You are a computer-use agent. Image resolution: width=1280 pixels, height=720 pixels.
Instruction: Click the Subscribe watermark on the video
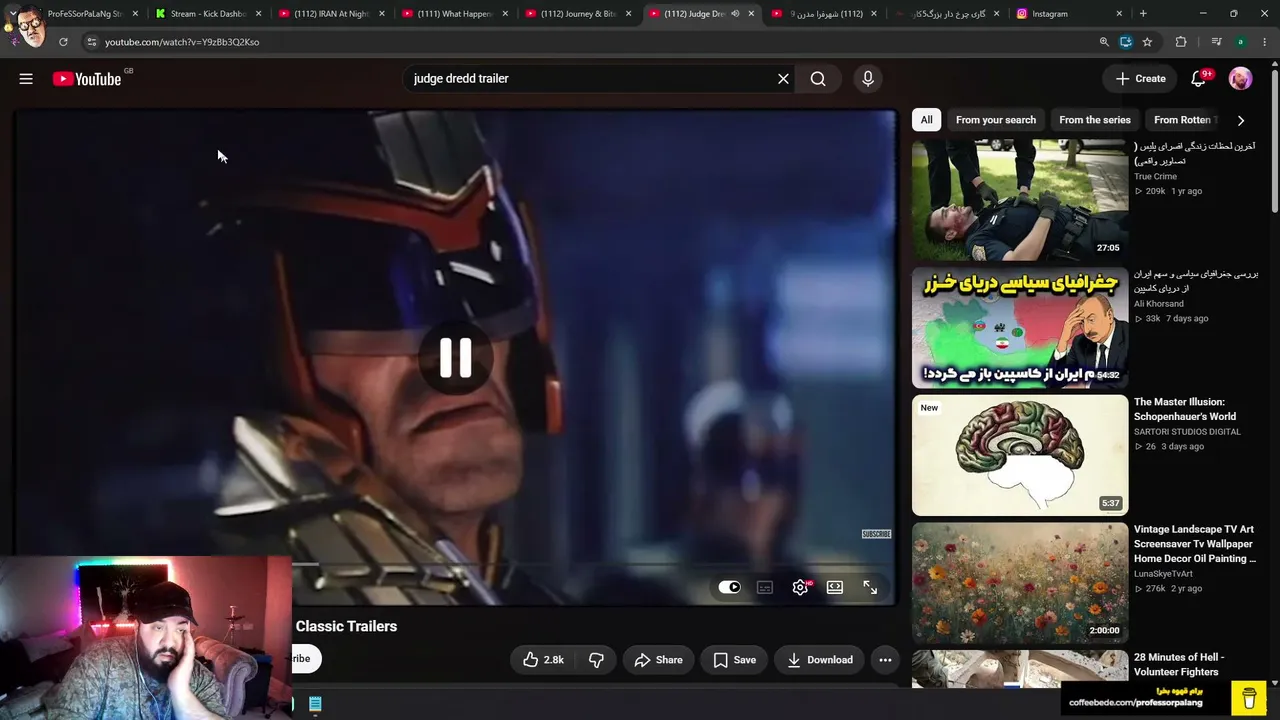[876, 534]
